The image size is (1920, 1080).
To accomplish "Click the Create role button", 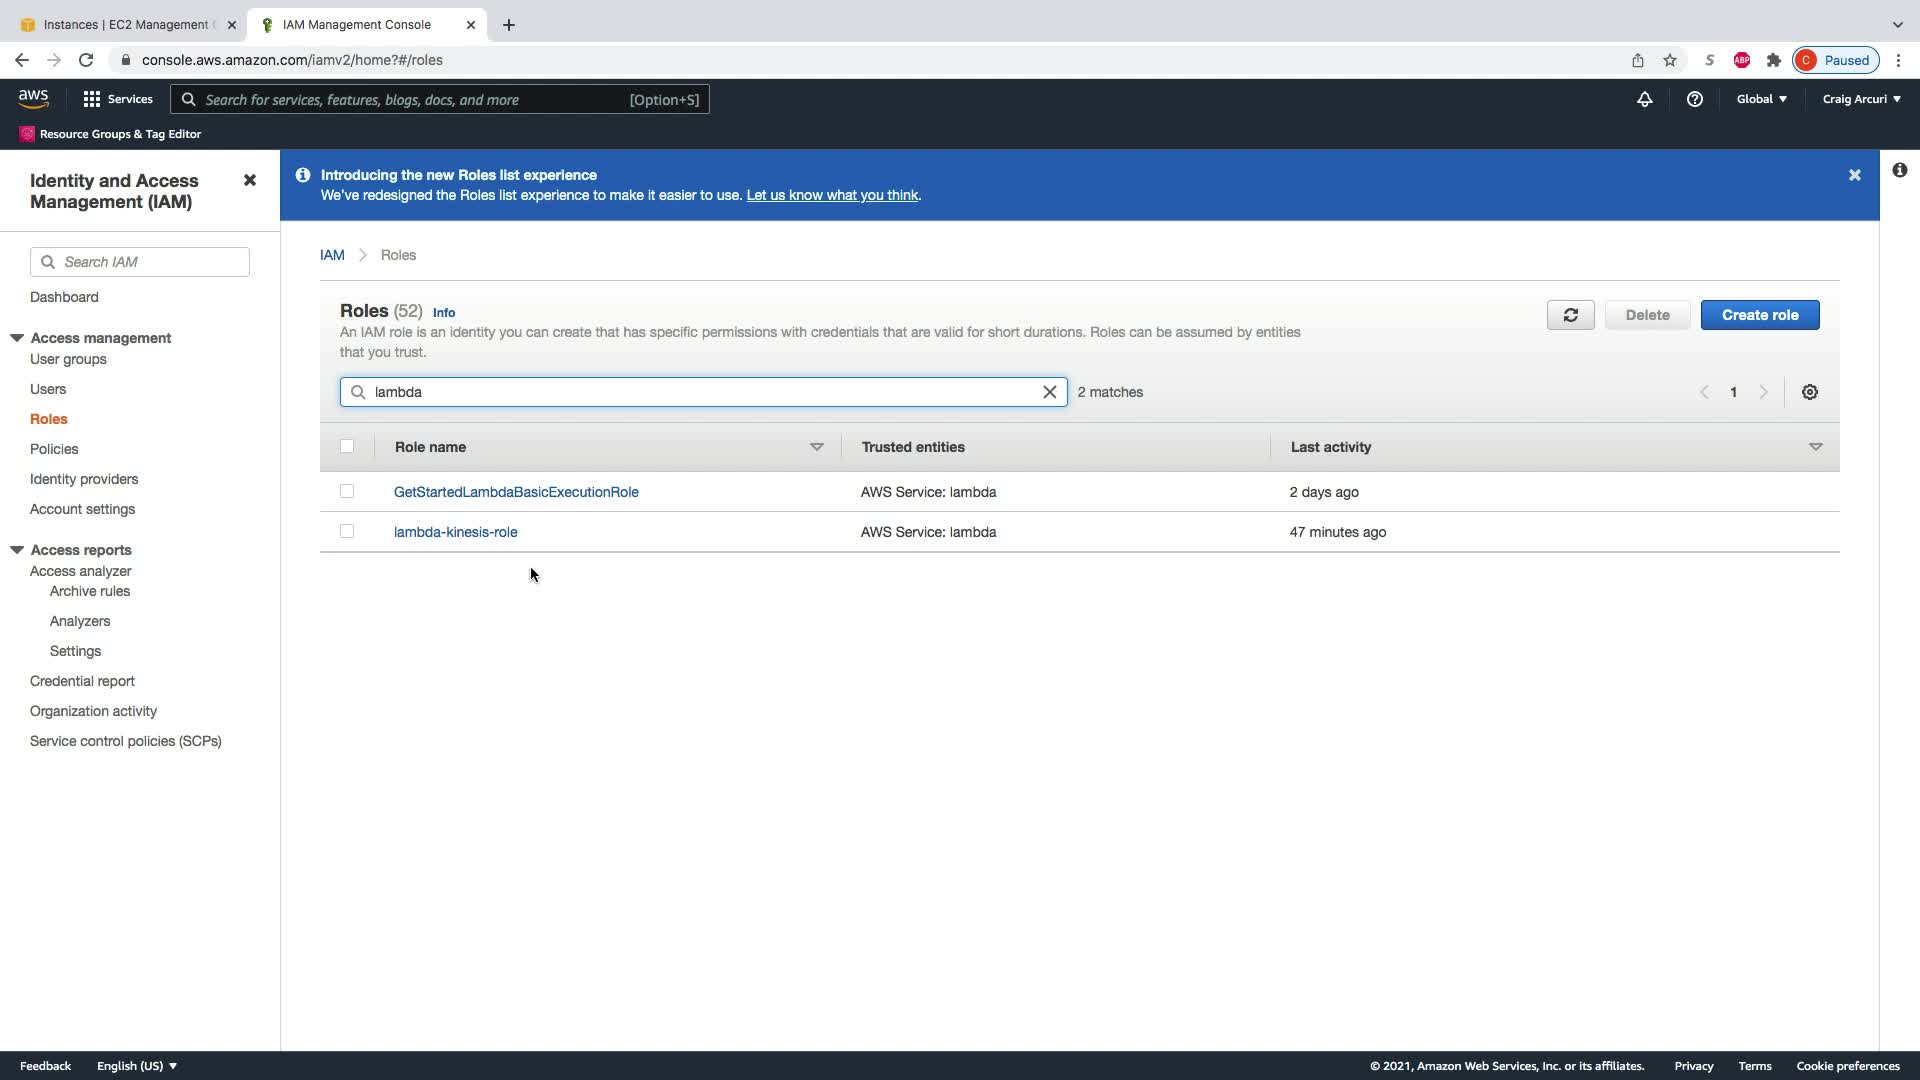I will [x=1759, y=315].
